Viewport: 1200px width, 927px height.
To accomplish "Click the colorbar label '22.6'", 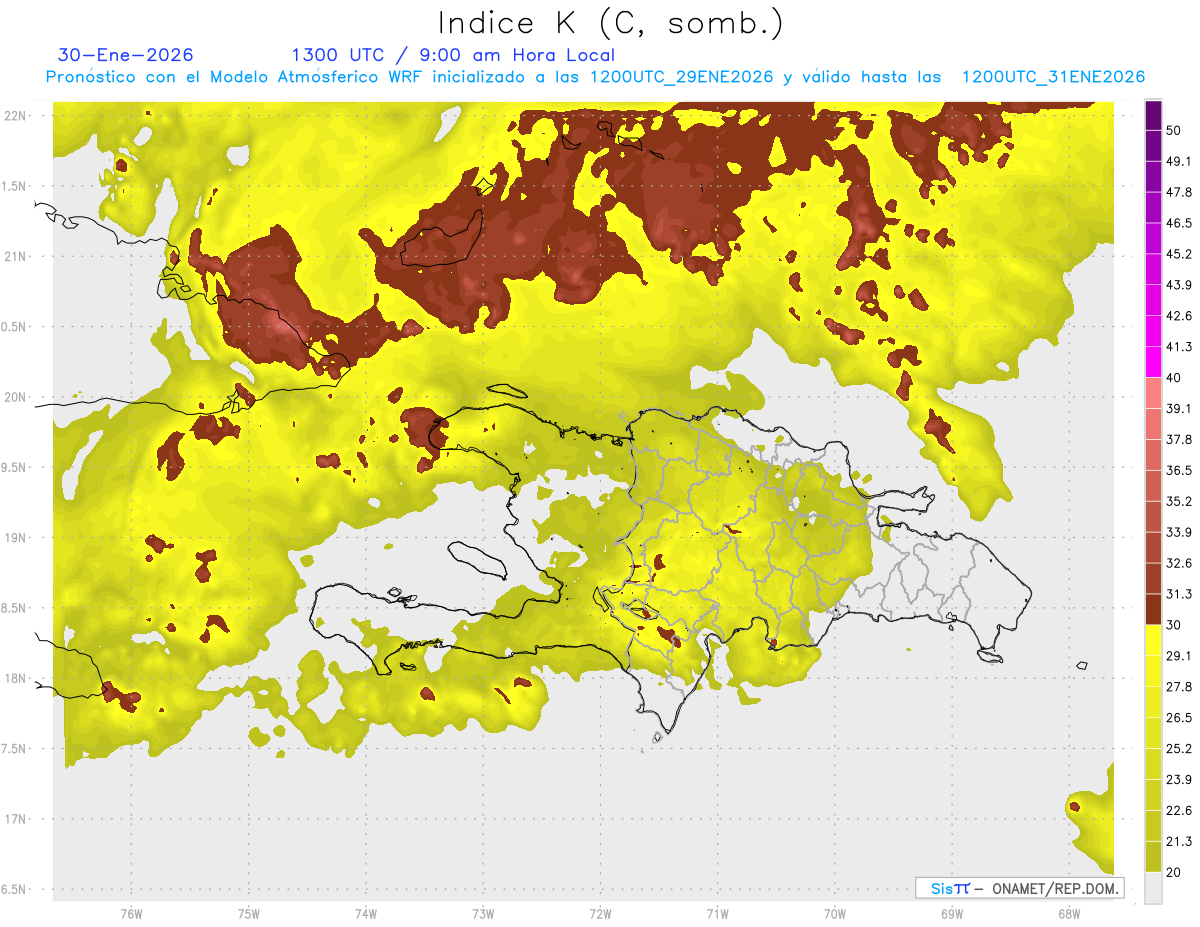I will click(x=1179, y=810).
